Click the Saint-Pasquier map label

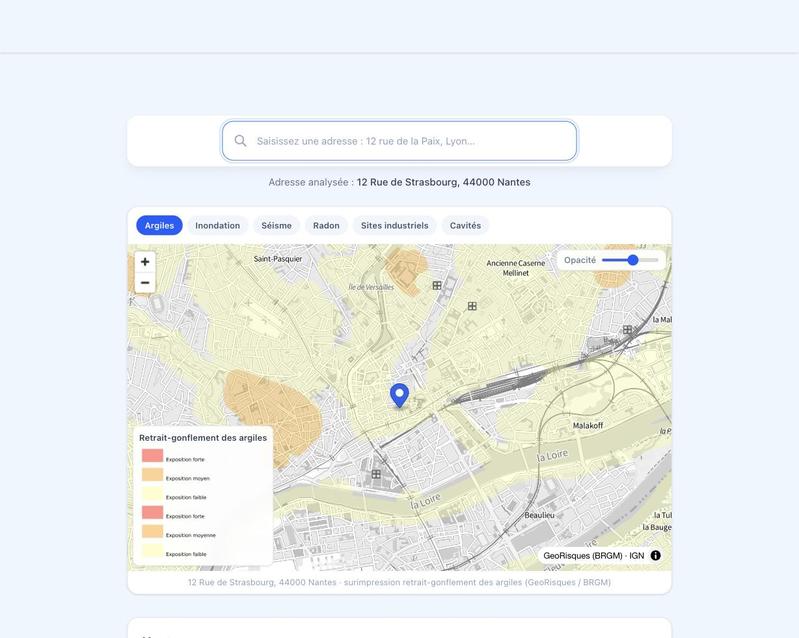[278, 259]
